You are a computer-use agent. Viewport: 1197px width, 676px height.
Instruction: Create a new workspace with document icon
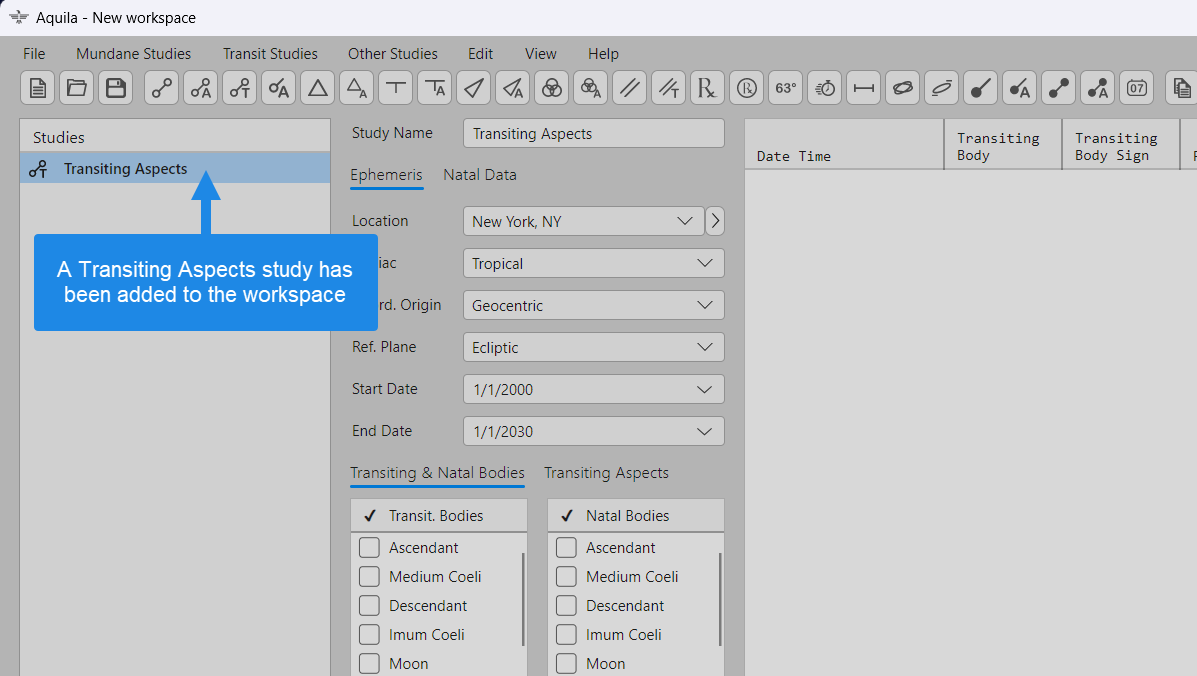pyautogui.click(x=37, y=88)
